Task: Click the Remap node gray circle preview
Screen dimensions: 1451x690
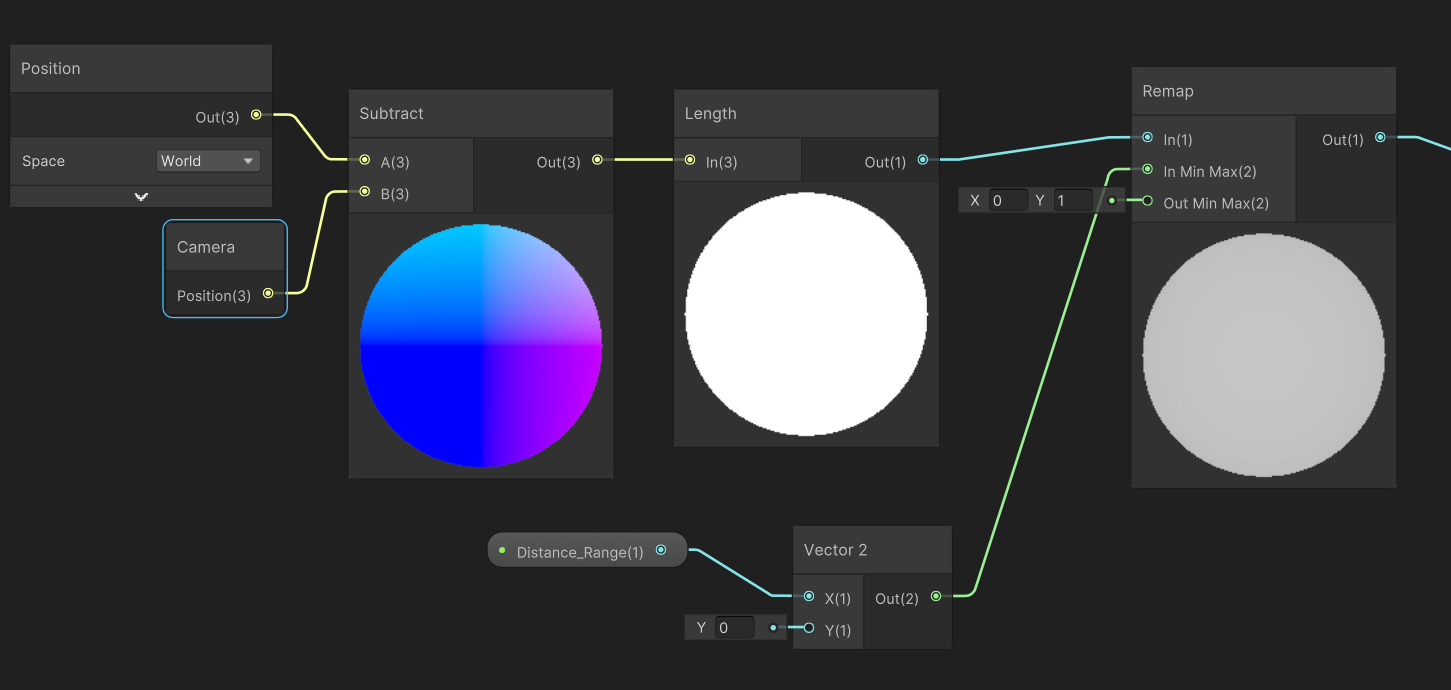Action: tap(1264, 355)
